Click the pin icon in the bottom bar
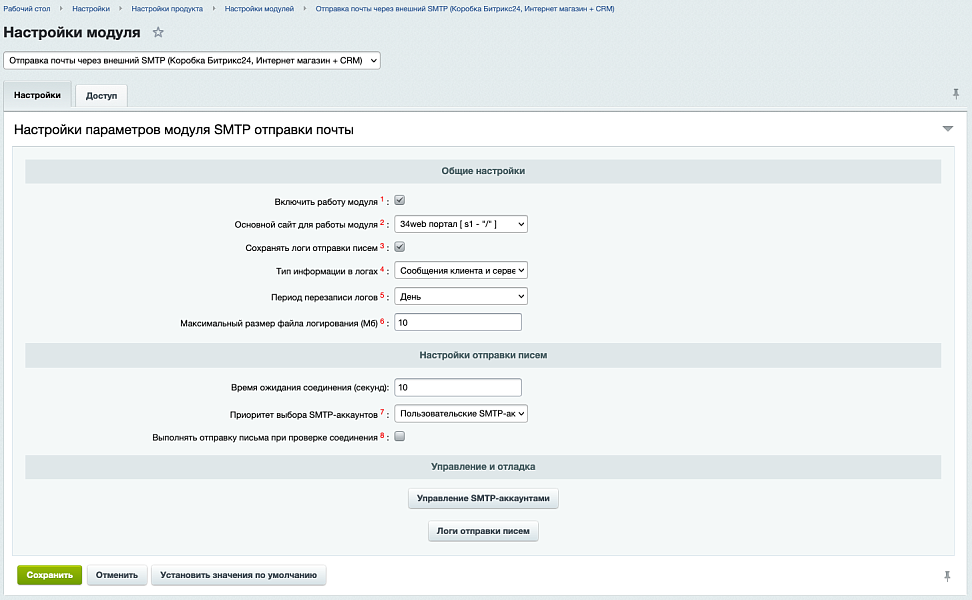Image resolution: width=972 pixels, height=600 pixels. [x=947, y=576]
